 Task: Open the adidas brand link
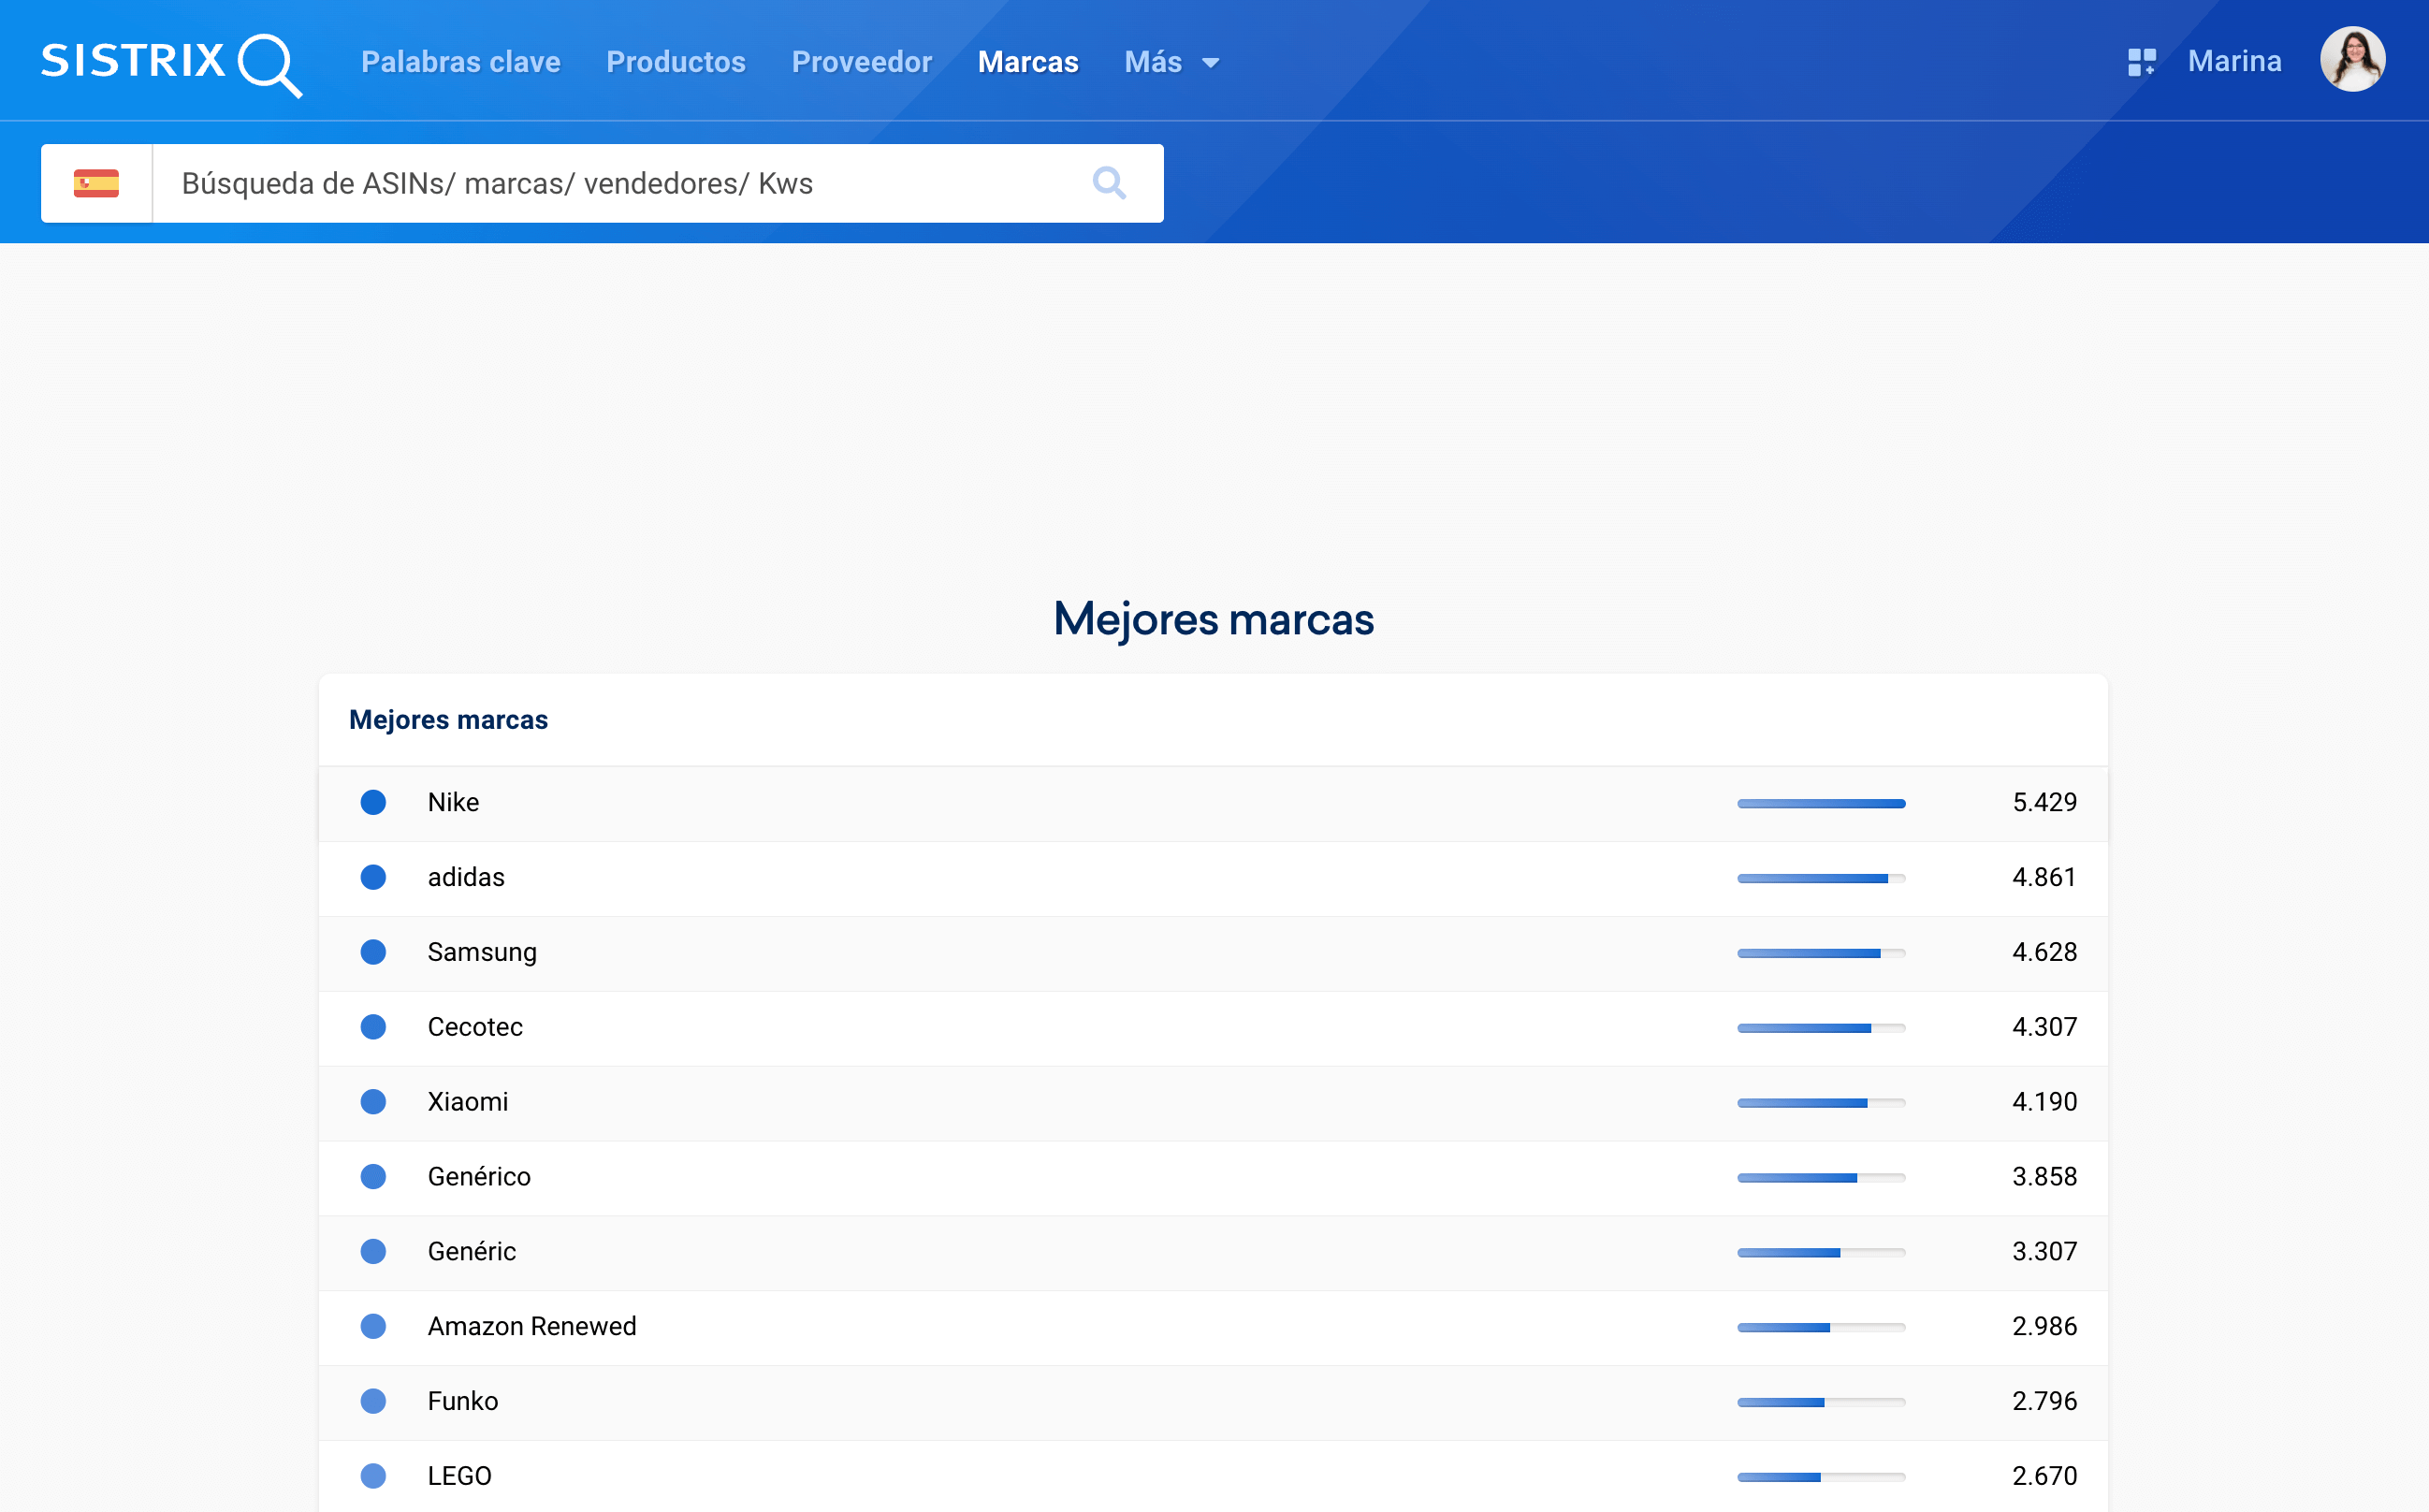click(466, 877)
